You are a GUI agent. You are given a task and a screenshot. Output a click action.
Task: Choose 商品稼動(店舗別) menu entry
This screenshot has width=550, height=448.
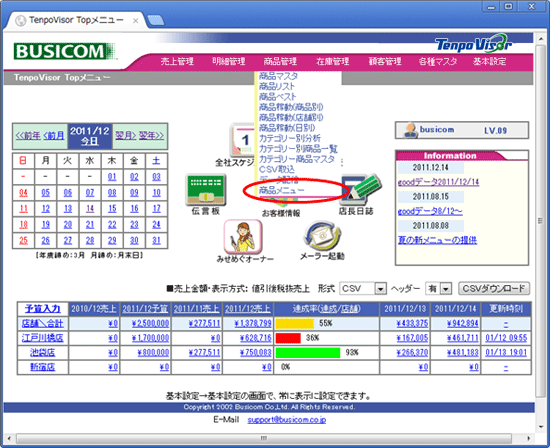(291, 117)
